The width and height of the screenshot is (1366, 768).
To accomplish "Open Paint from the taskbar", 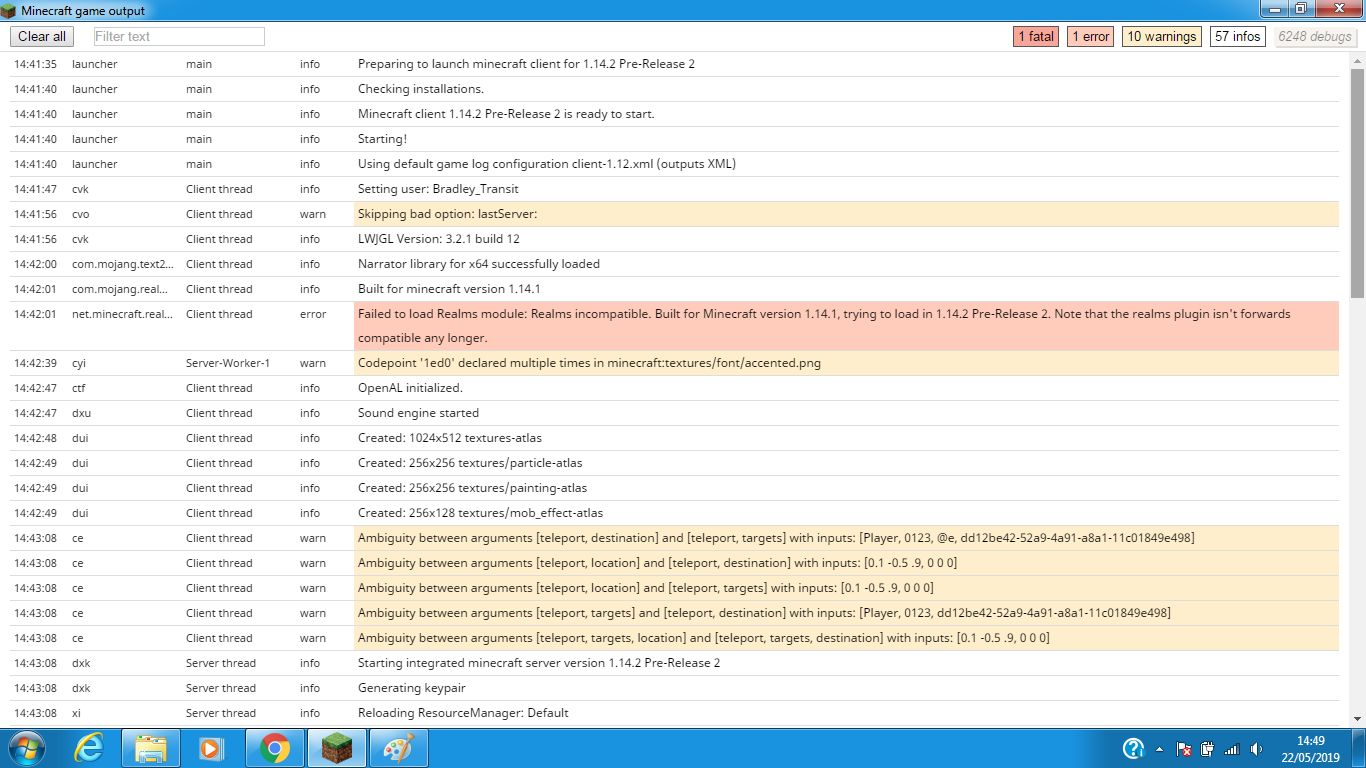I will 399,748.
